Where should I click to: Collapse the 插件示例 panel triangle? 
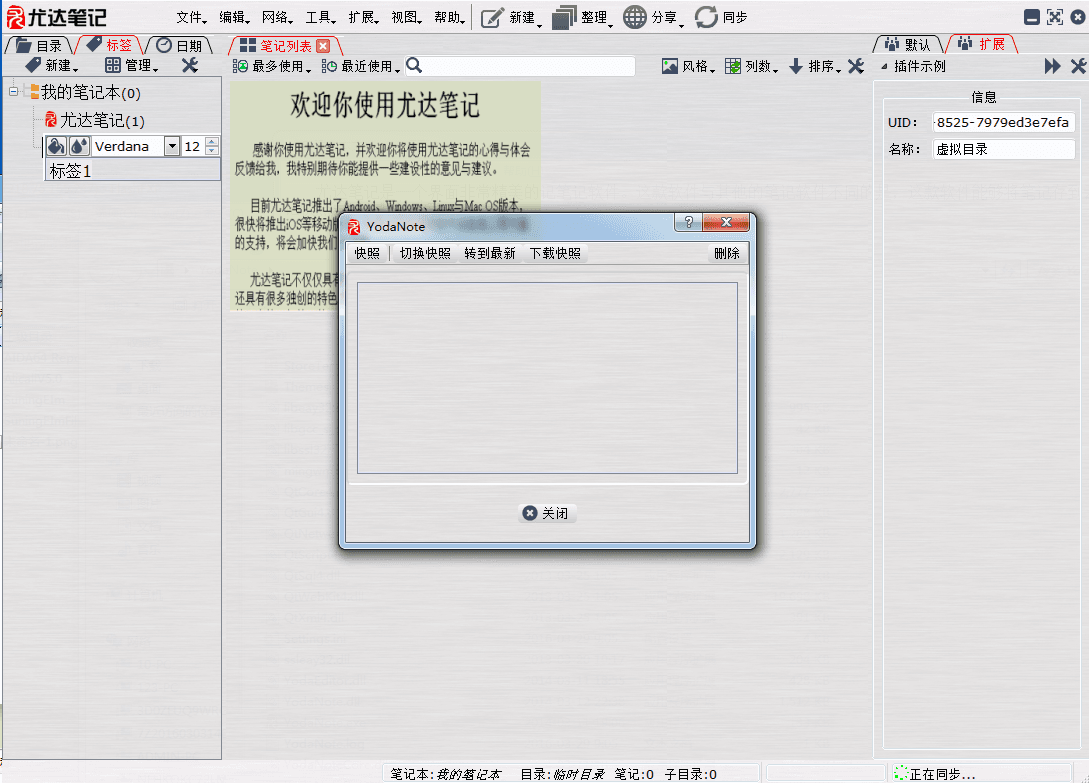[x=884, y=67]
